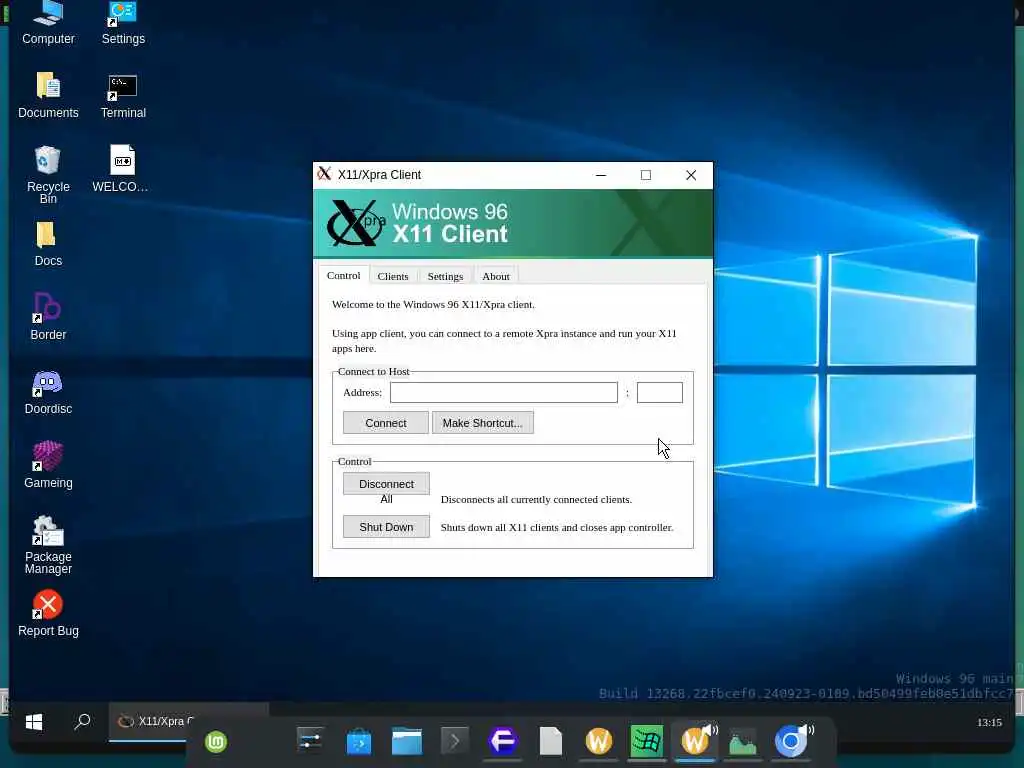This screenshot has height=768, width=1024.
Task: Open the blue file manager folder icon
Action: [407, 742]
